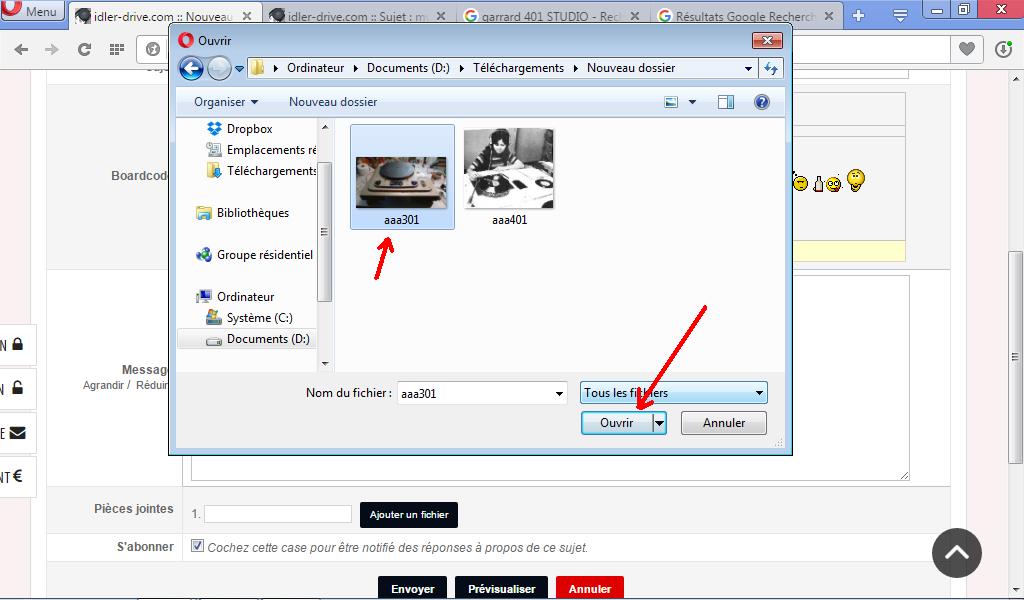The image size is (1024, 600).
Task: Click the refresh icon beside address path
Action: pyautogui.click(x=771, y=68)
